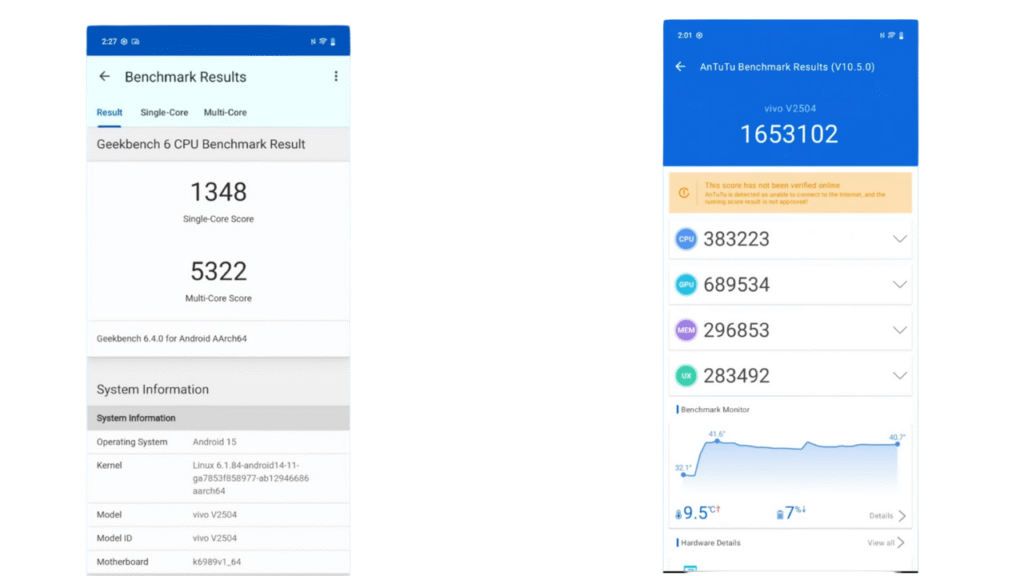
Task: Tap the battery icon in Geekbench status bar
Action: [x=333, y=41]
